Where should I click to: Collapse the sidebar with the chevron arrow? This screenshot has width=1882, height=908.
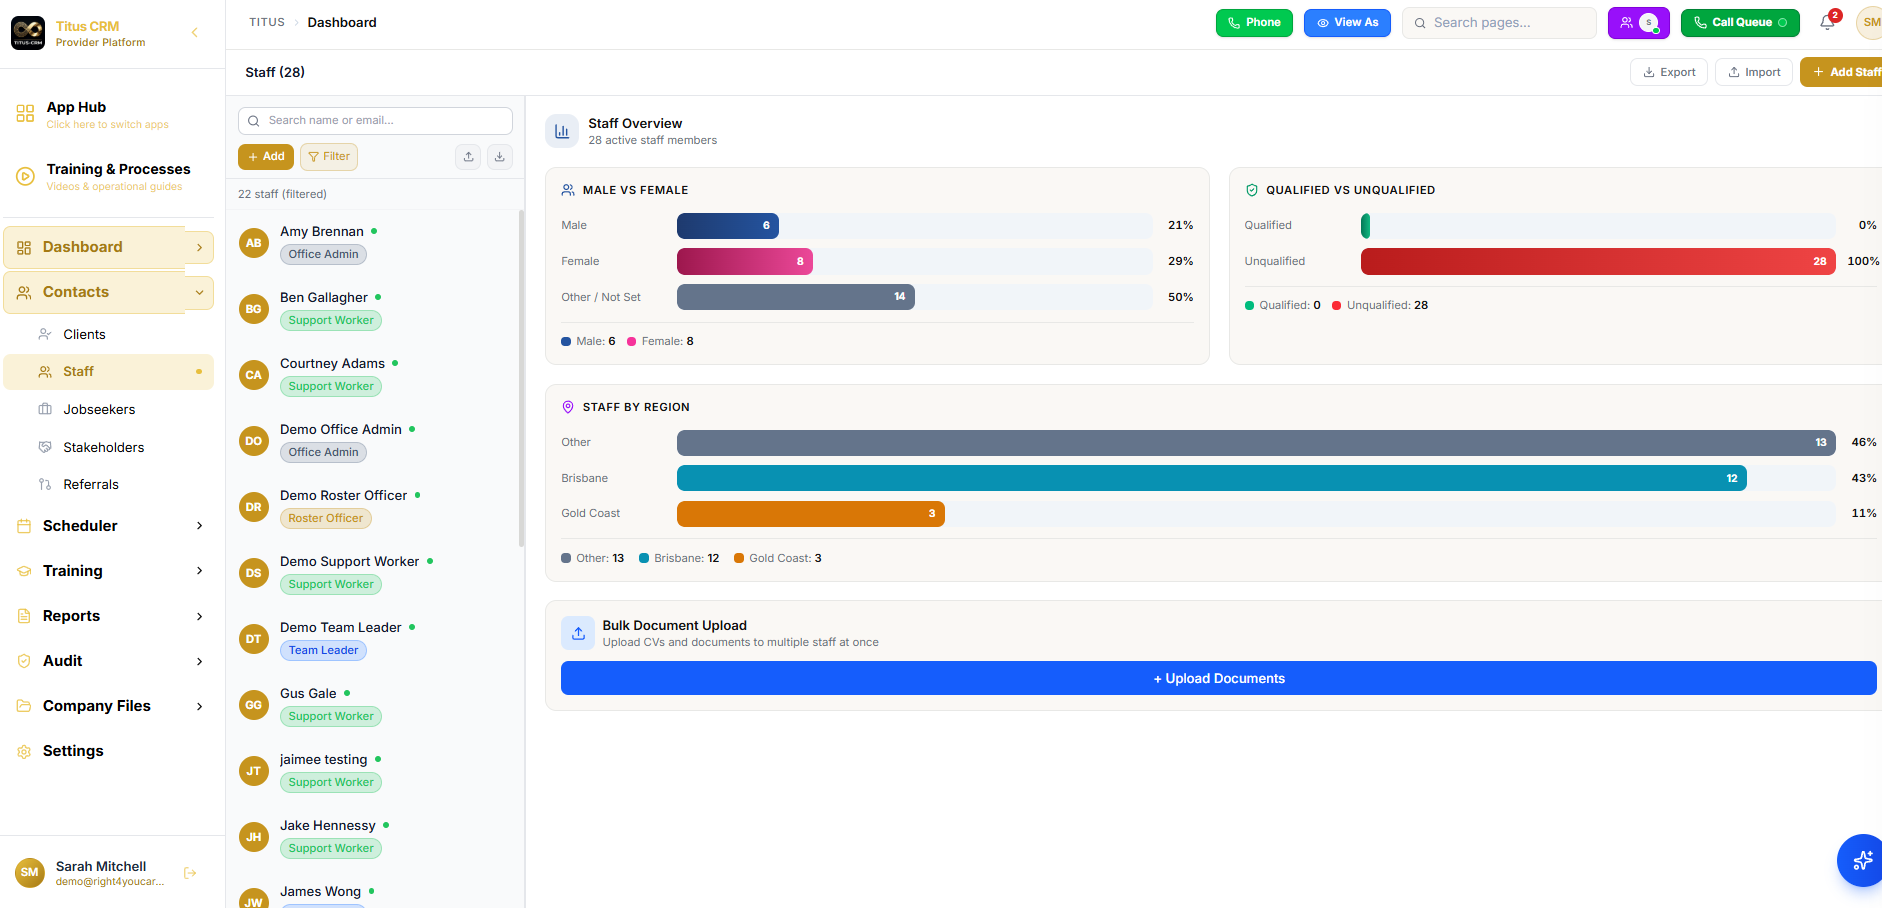point(195,33)
